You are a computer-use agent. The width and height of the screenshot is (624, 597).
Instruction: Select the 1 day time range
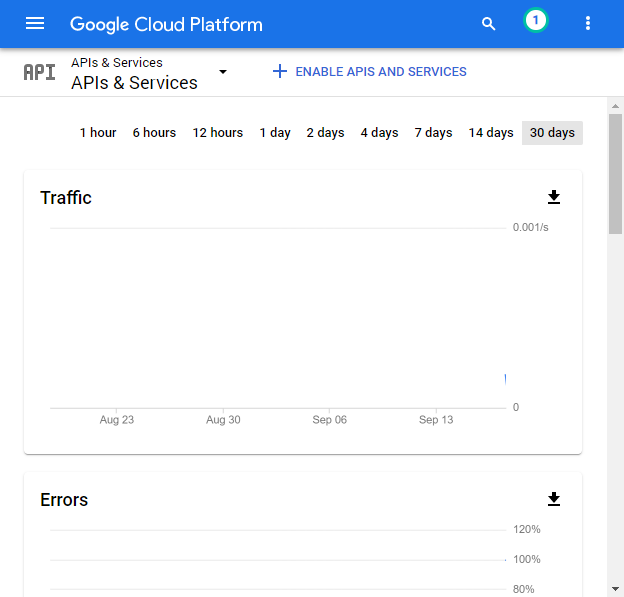[x=275, y=133]
